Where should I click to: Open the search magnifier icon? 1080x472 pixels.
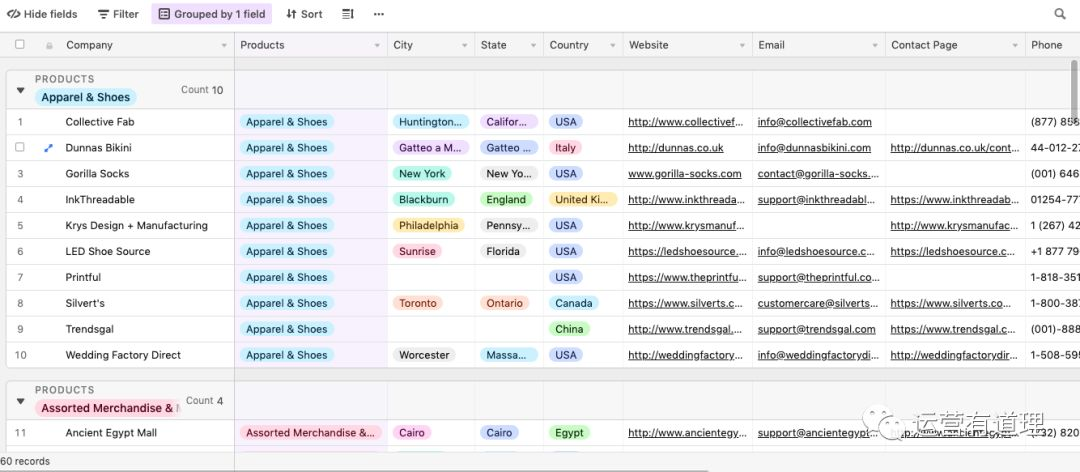[x=1060, y=14]
